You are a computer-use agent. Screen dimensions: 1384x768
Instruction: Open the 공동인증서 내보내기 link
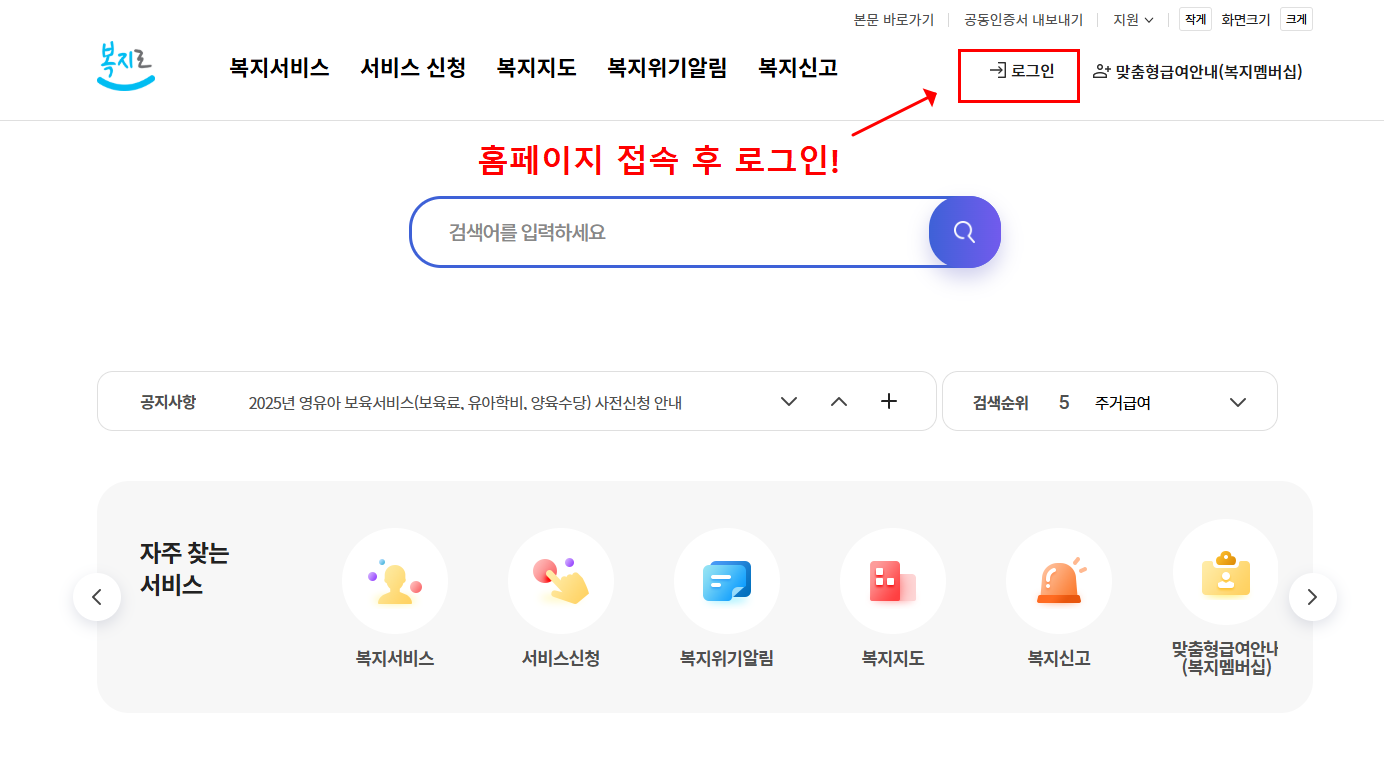tap(1022, 18)
